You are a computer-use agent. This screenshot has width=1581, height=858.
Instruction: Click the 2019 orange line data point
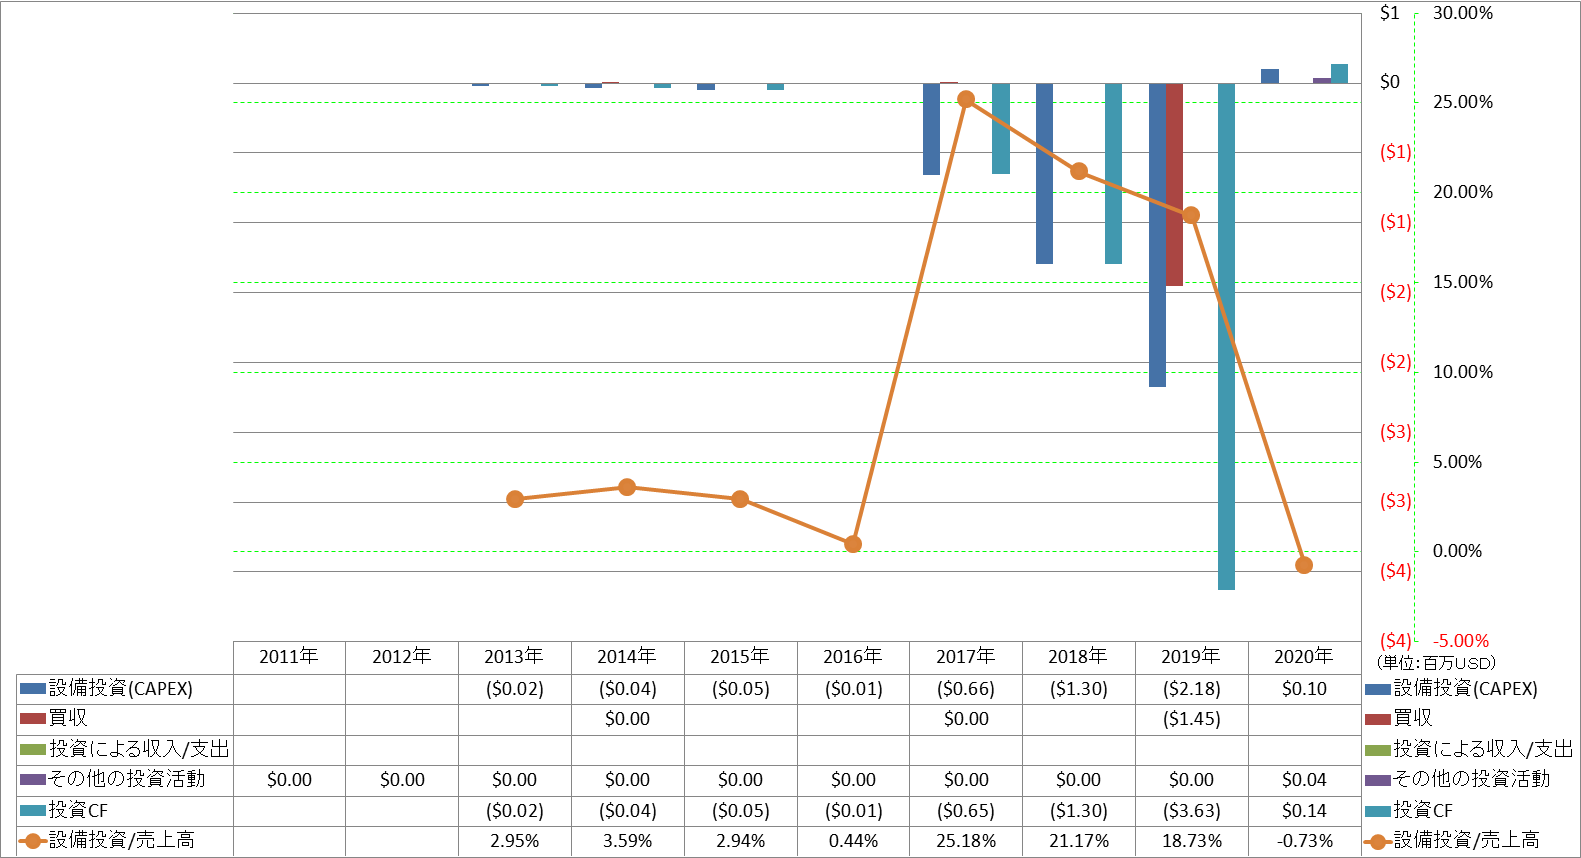1191,215
